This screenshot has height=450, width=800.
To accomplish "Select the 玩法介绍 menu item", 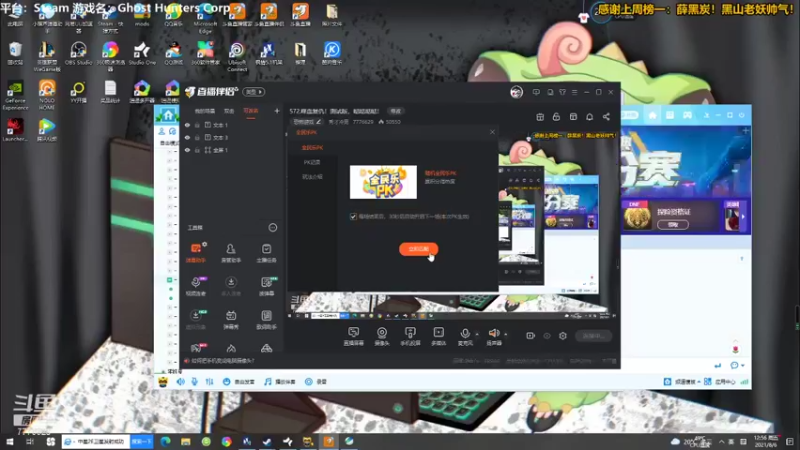I will pyautogui.click(x=312, y=177).
